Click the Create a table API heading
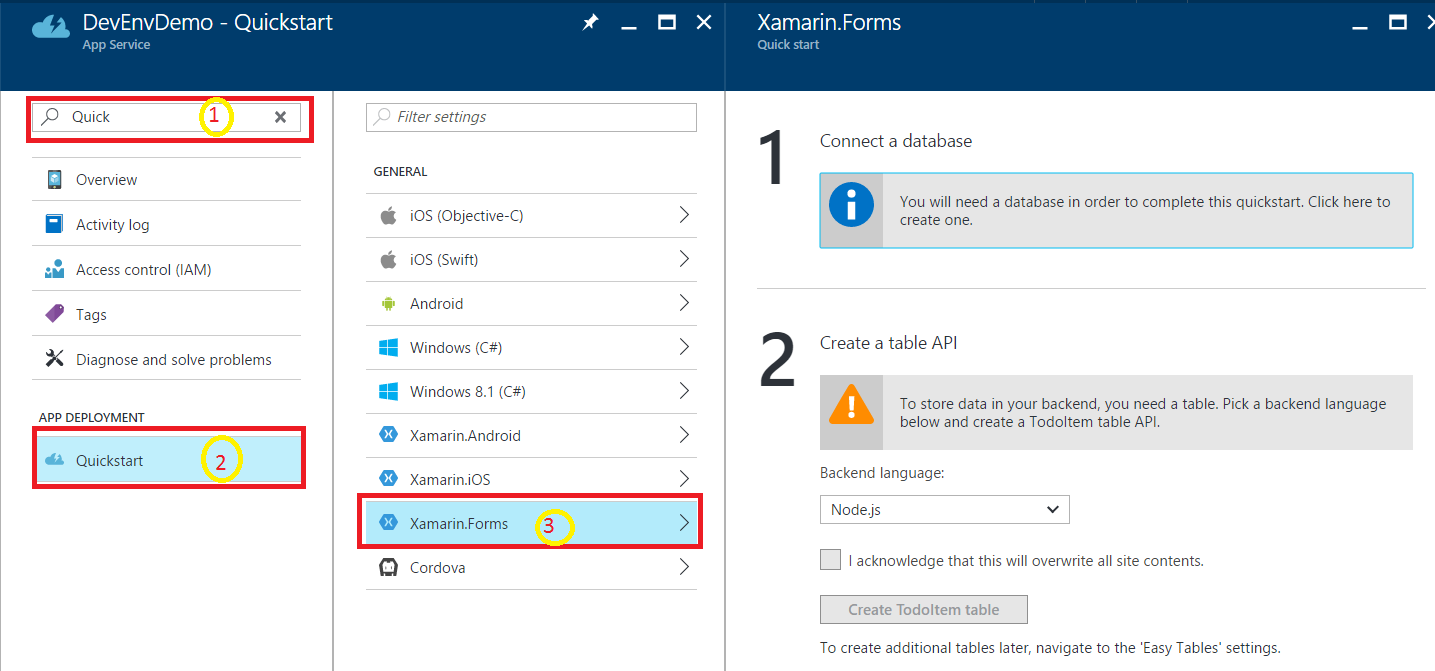The width and height of the screenshot is (1435, 671). pyautogui.click(x=889, y=343)
